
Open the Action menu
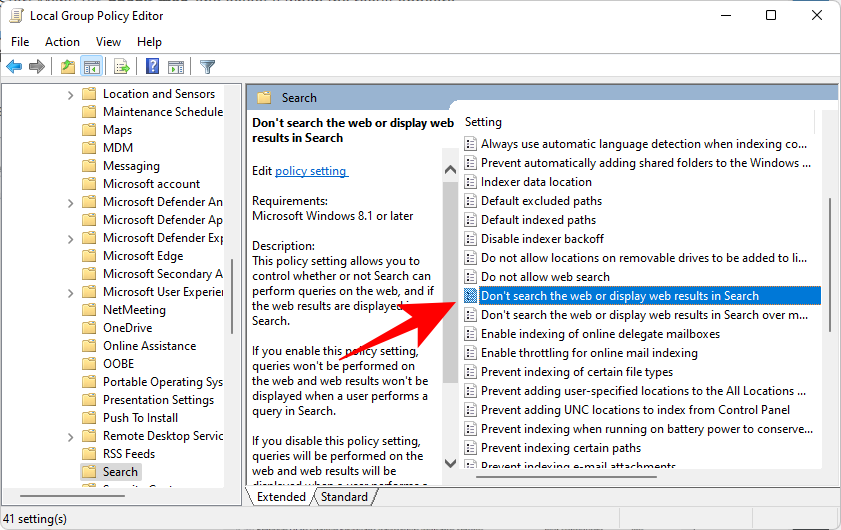coord(62,42)
